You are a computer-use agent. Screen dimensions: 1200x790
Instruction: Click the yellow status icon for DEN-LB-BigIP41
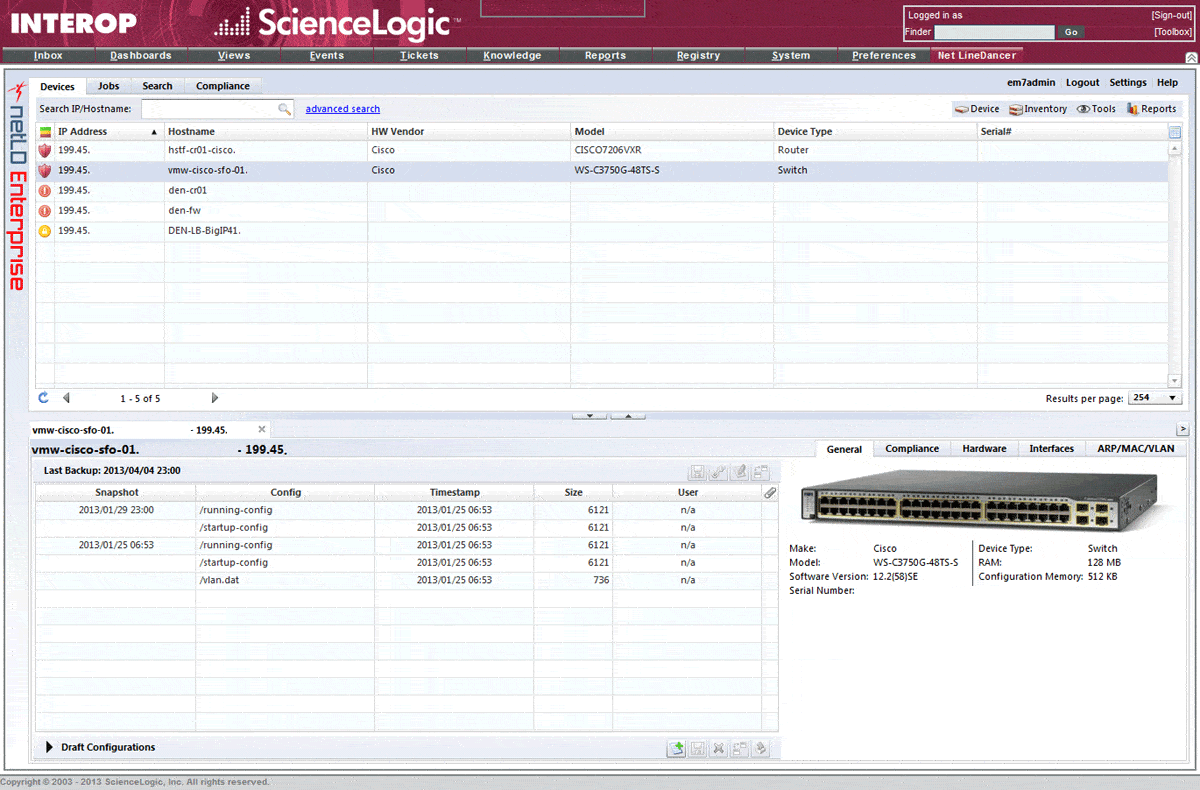45,230
